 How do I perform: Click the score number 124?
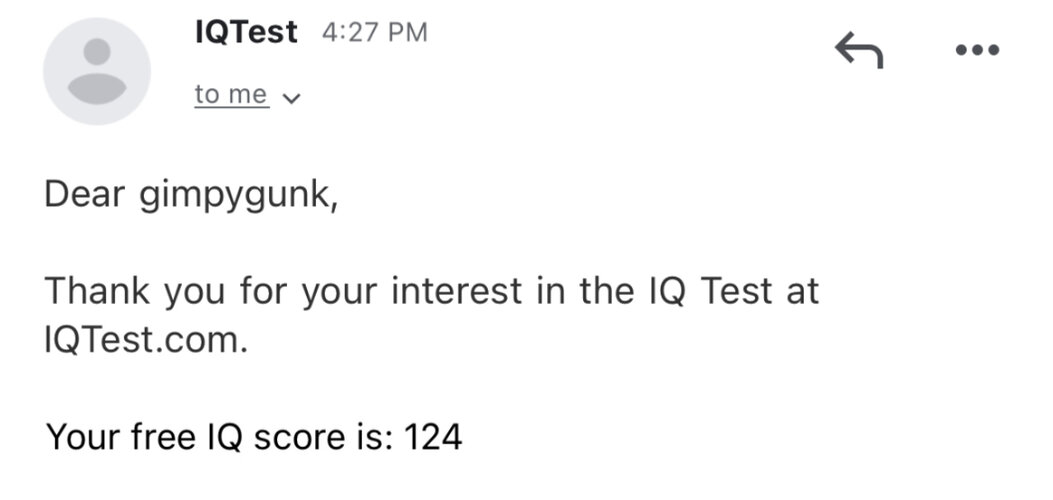[433, 437]
